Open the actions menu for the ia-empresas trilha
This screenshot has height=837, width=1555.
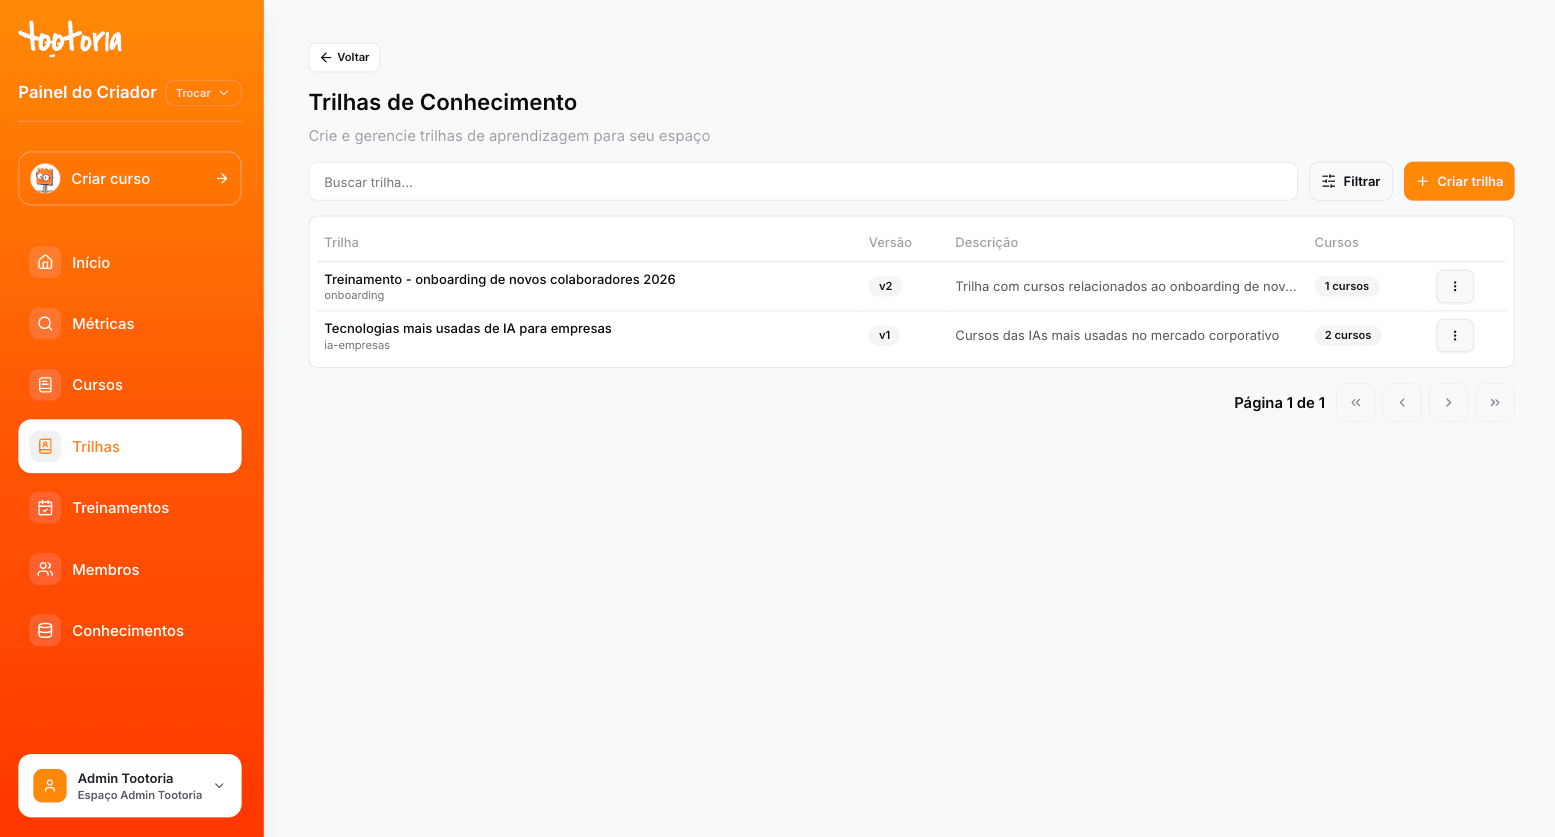1455,335
